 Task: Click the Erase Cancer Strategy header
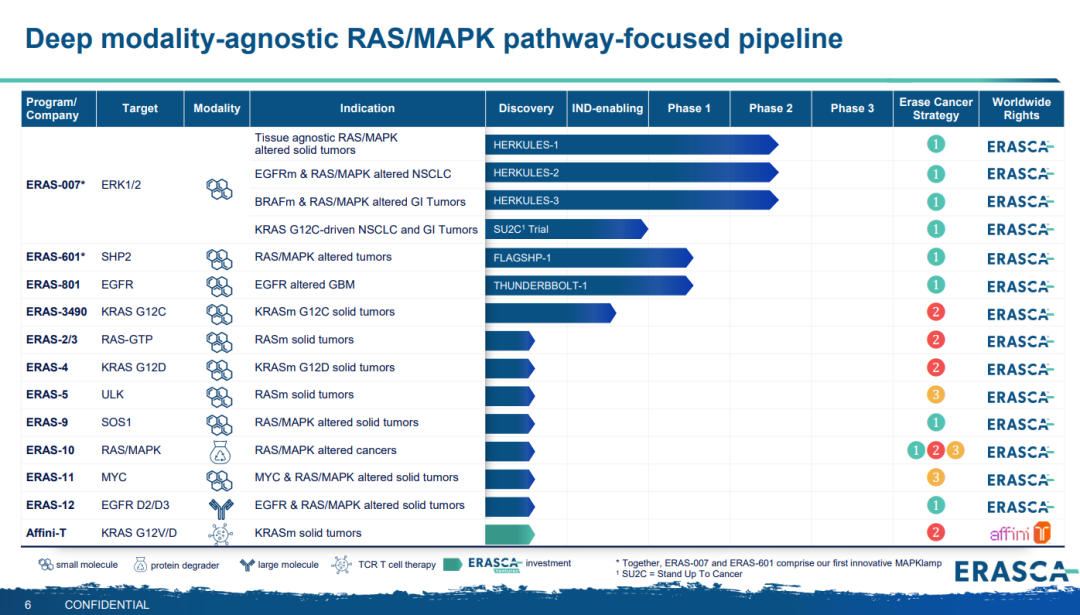tap(935, 108)
